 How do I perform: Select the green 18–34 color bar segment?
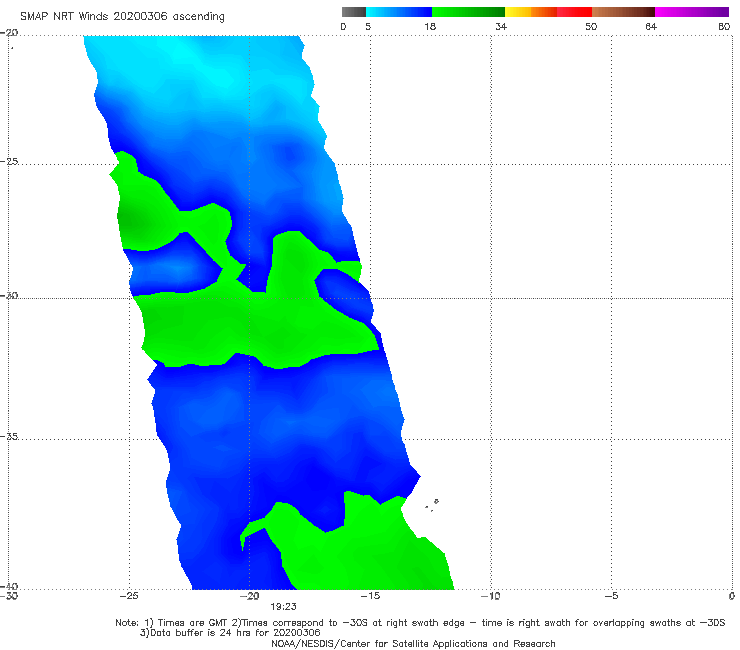click(468, 12)
